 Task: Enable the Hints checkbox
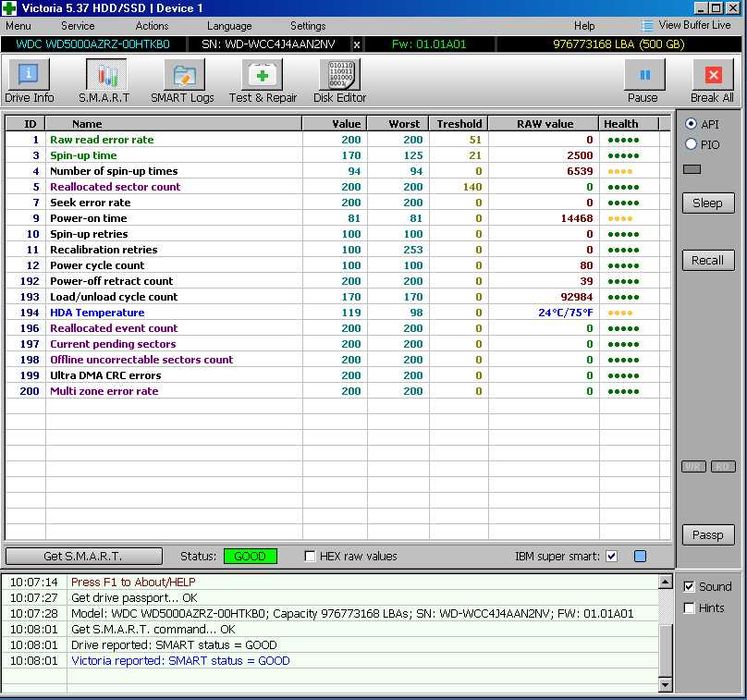click(689, 608)
